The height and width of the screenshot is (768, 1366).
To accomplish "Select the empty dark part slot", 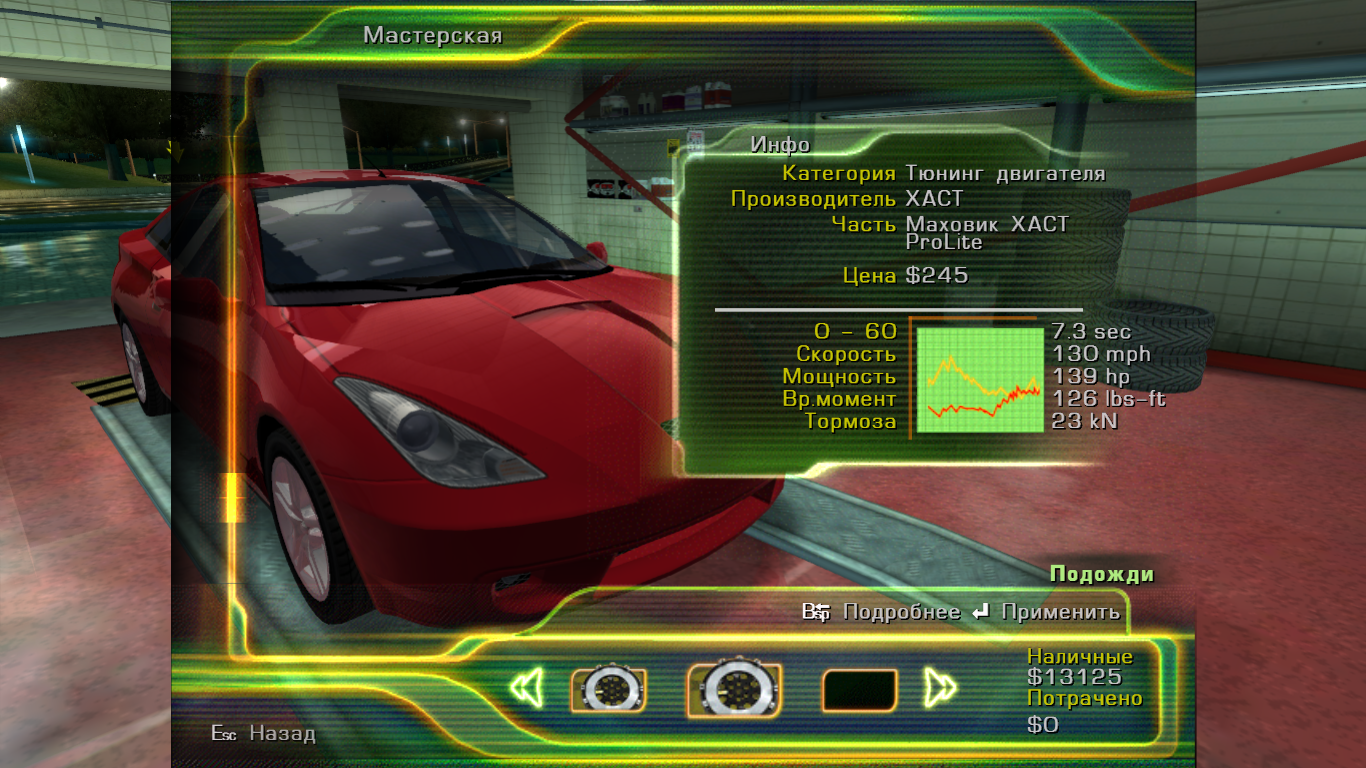I will click(x=859, y=690).
